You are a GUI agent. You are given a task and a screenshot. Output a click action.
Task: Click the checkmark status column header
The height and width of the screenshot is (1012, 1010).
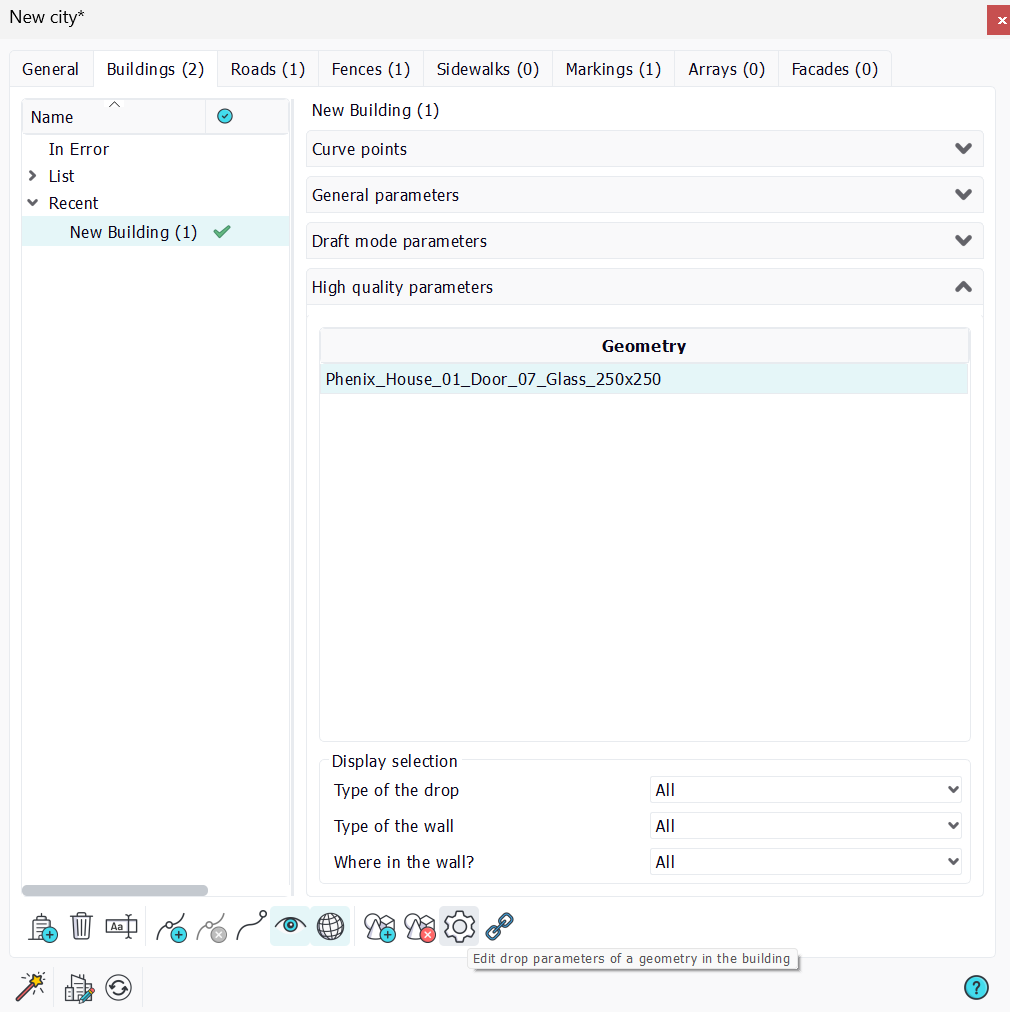tap(225, 116)
